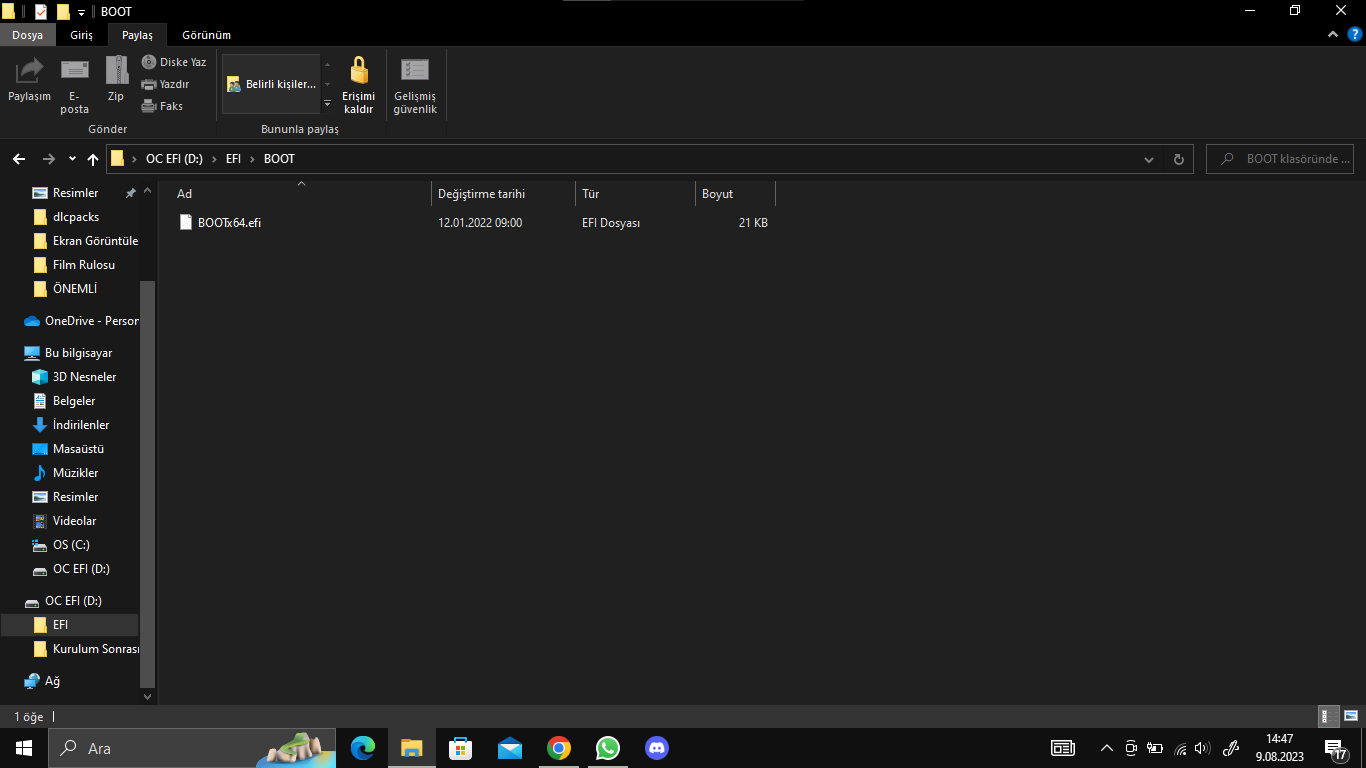
Task: Open Gelişmiş güvenlik settings
Action: point(415,84)
